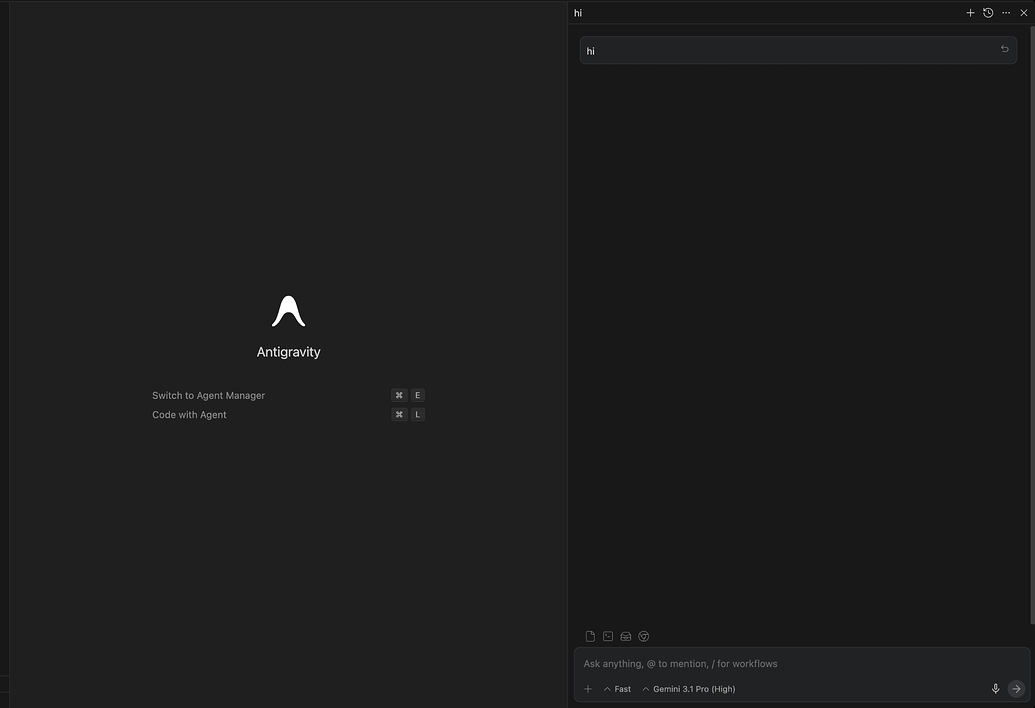Click the file document icon above the input

(590, 636)
